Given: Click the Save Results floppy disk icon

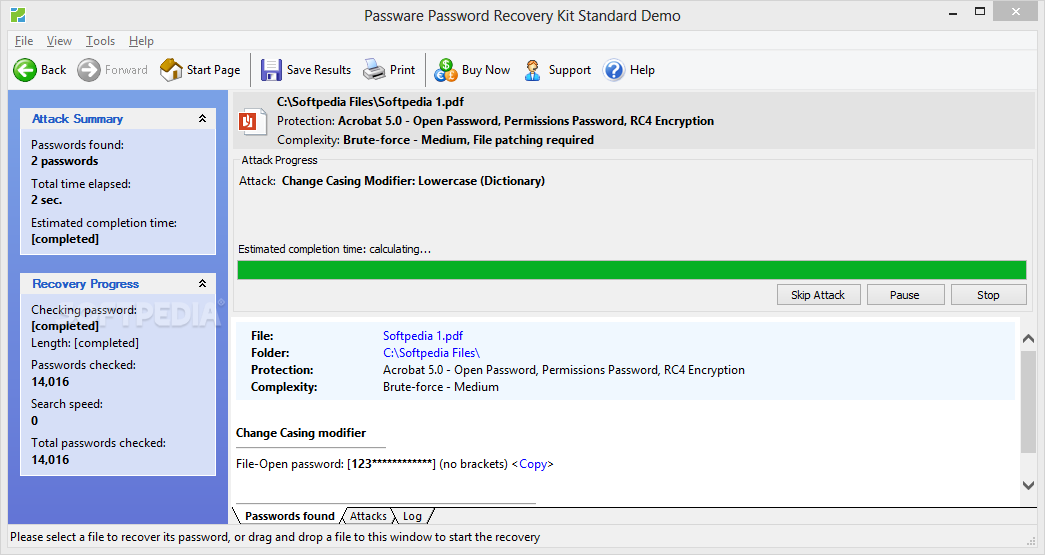Looking at the screenshot, I should [271, 70].
